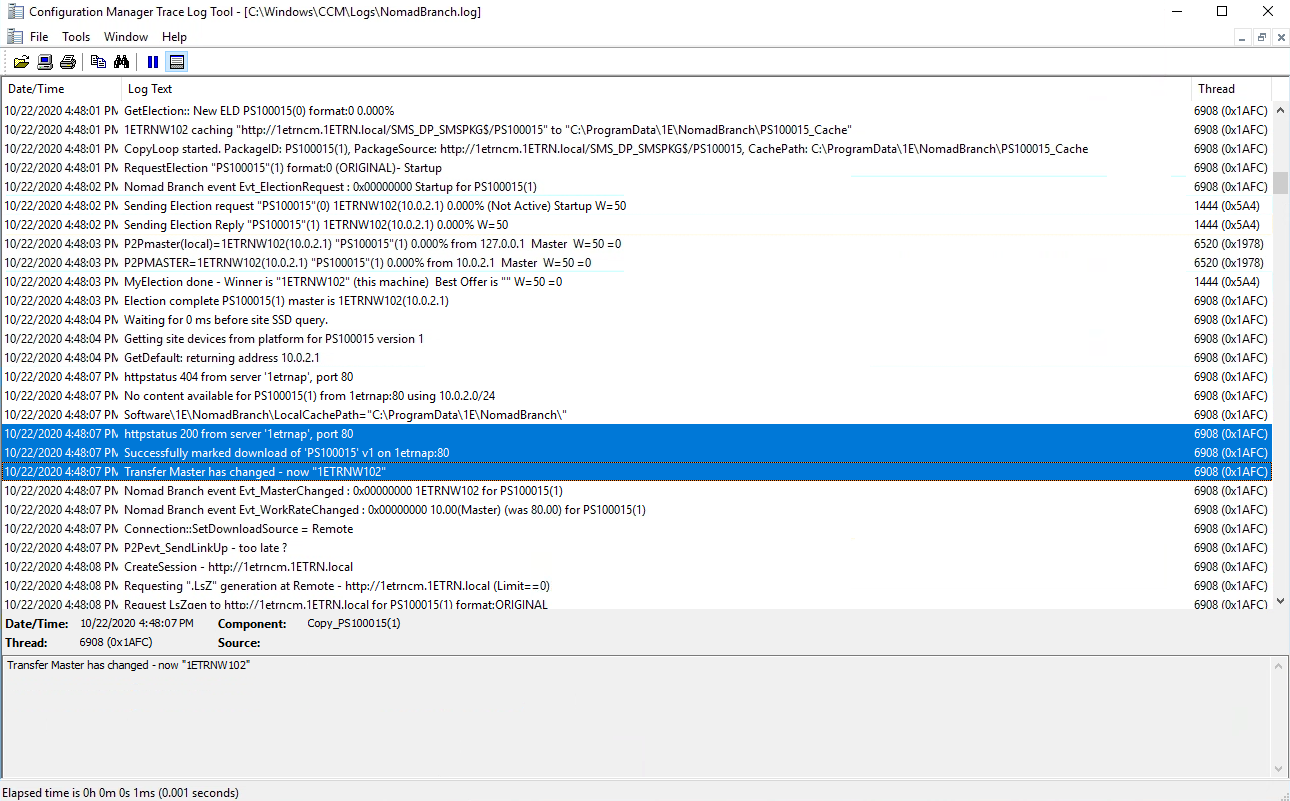The image size is (1290, 801).
Task: Click the CMTrace document icon left of File
Action: (x=14, y=37)
